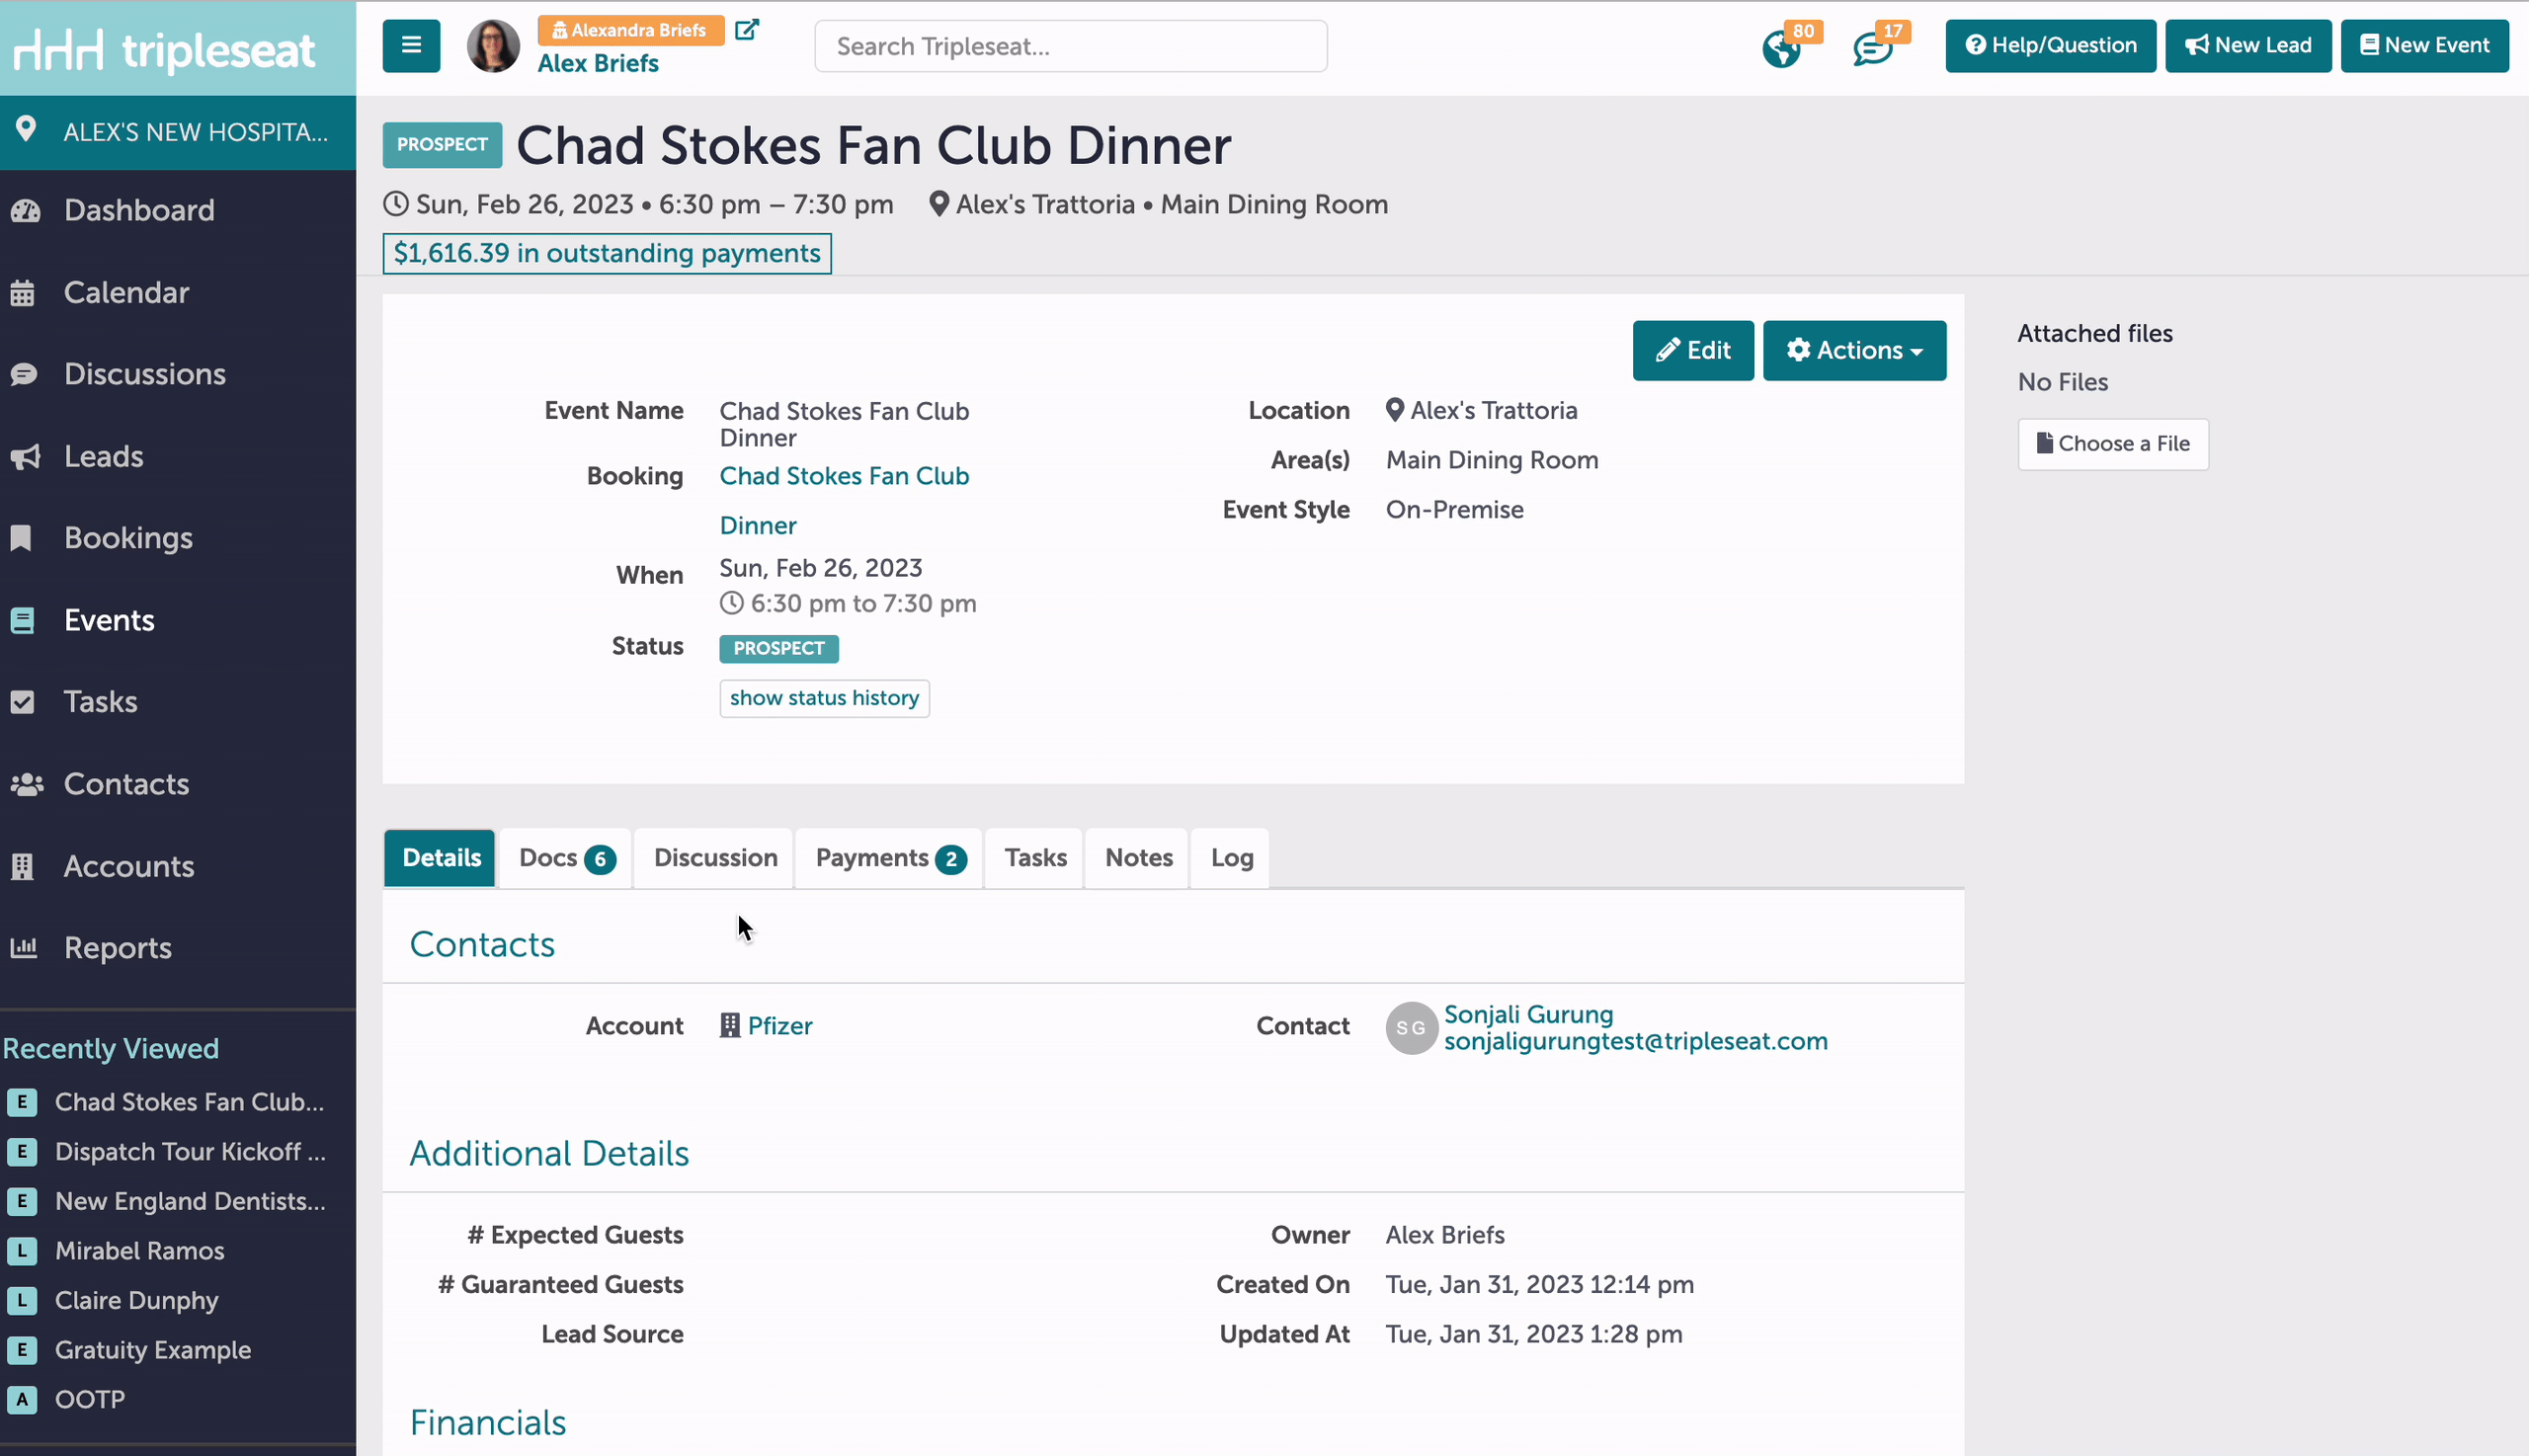Screen dimensions: 2529x1456
Task: Open the Discussion tab
Action: pyautogui.click(x=715, y=858)
